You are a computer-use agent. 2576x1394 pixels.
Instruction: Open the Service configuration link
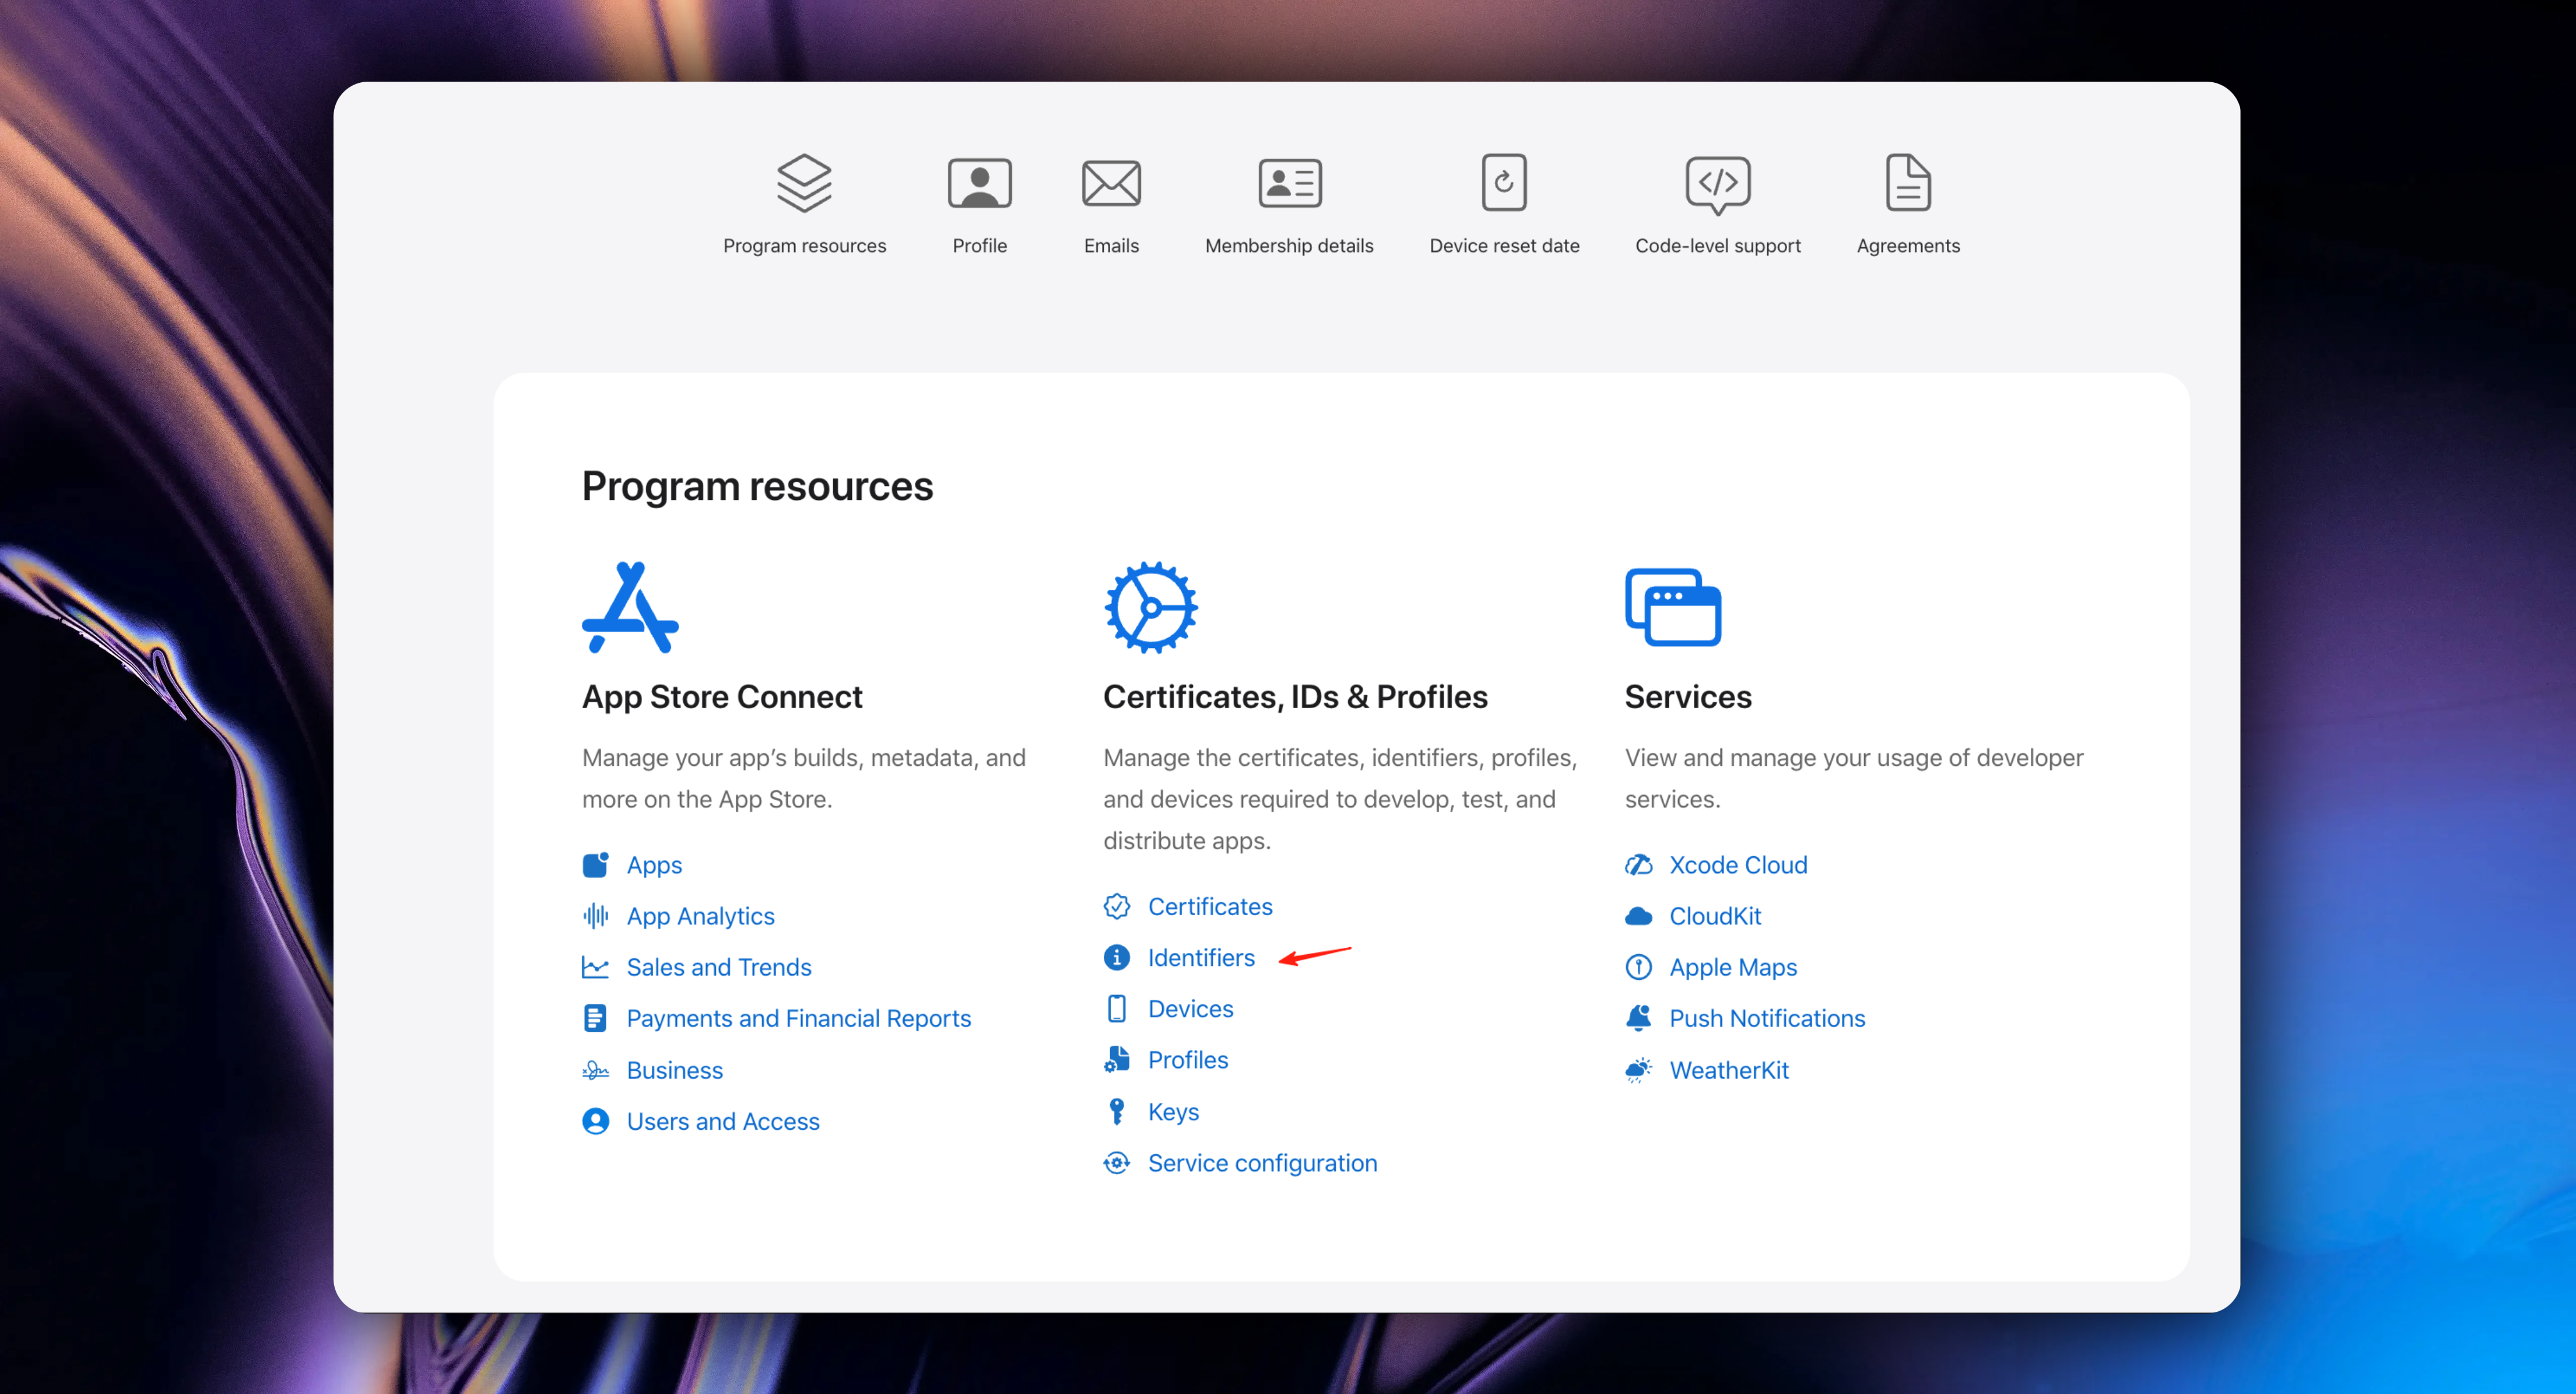(1262, 1163)
